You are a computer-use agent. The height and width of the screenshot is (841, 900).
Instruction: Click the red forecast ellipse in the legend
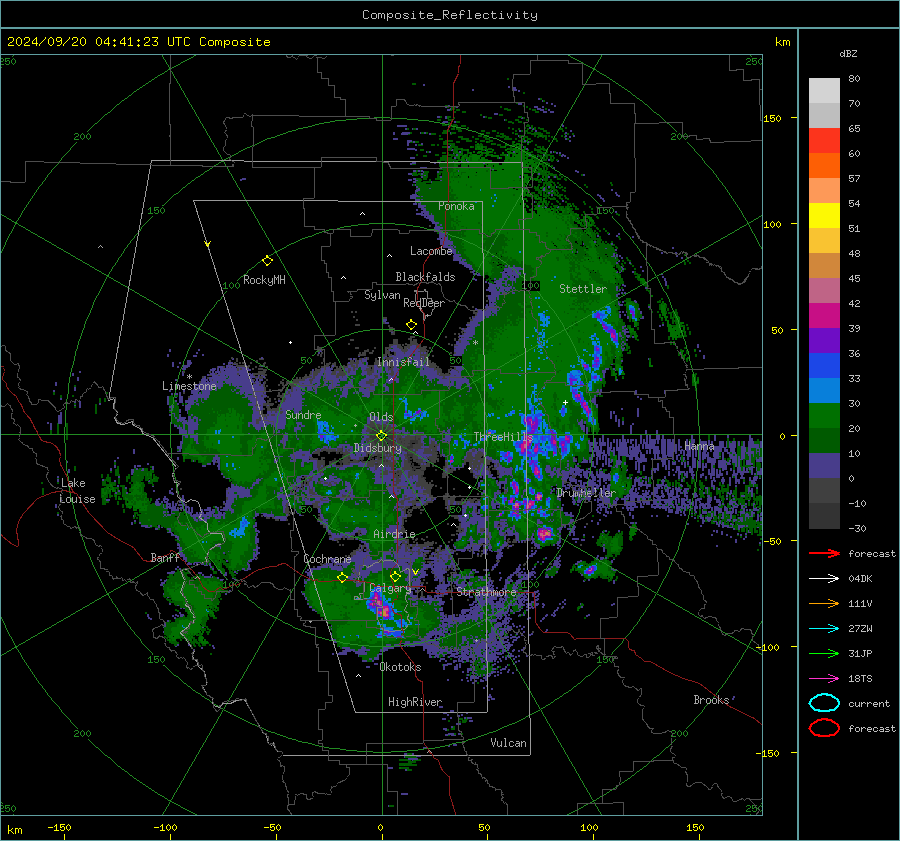point(824,728)
